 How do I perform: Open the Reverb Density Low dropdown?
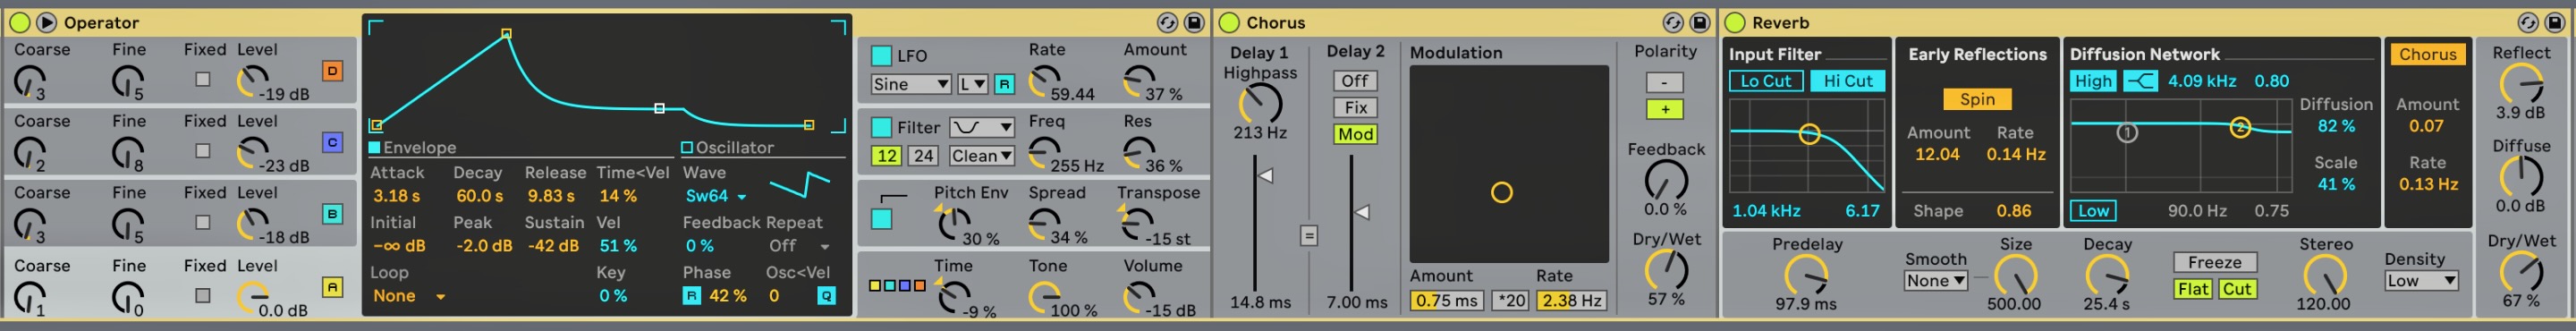click(x=2421, y=281)
